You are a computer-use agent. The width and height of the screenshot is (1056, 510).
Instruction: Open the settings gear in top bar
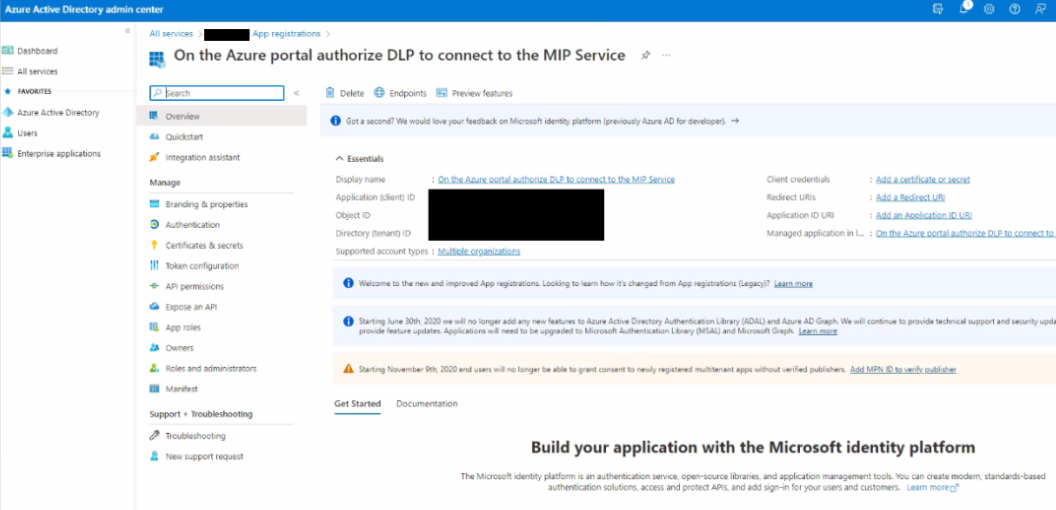pos(989,9)
